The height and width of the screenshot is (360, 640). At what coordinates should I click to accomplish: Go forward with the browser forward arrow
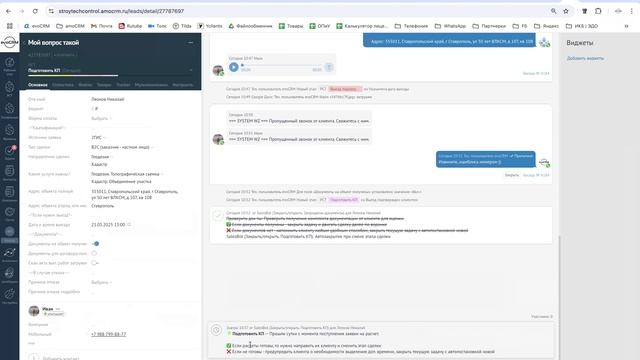(x=22, y=11)
